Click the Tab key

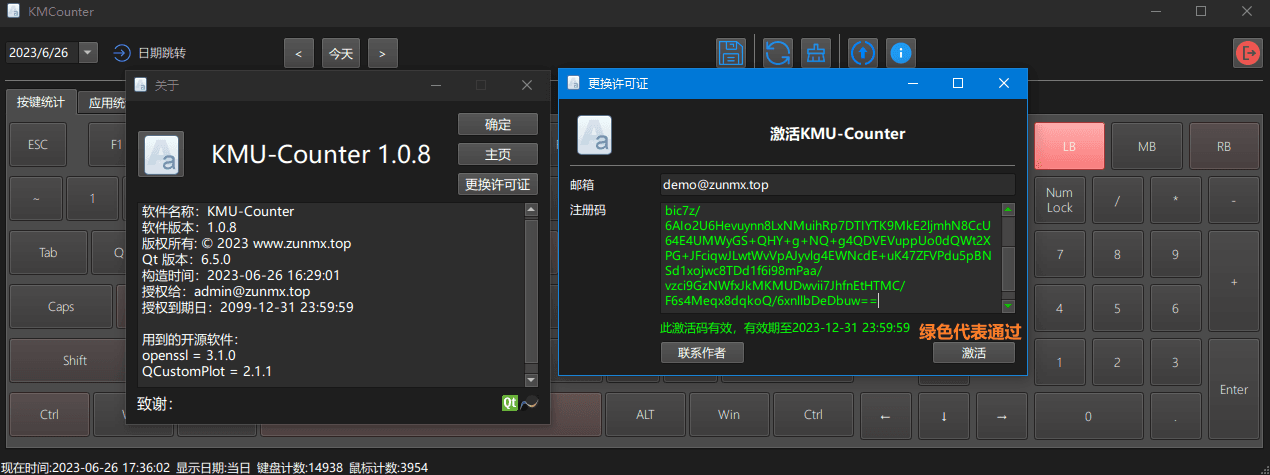(48, 252)
